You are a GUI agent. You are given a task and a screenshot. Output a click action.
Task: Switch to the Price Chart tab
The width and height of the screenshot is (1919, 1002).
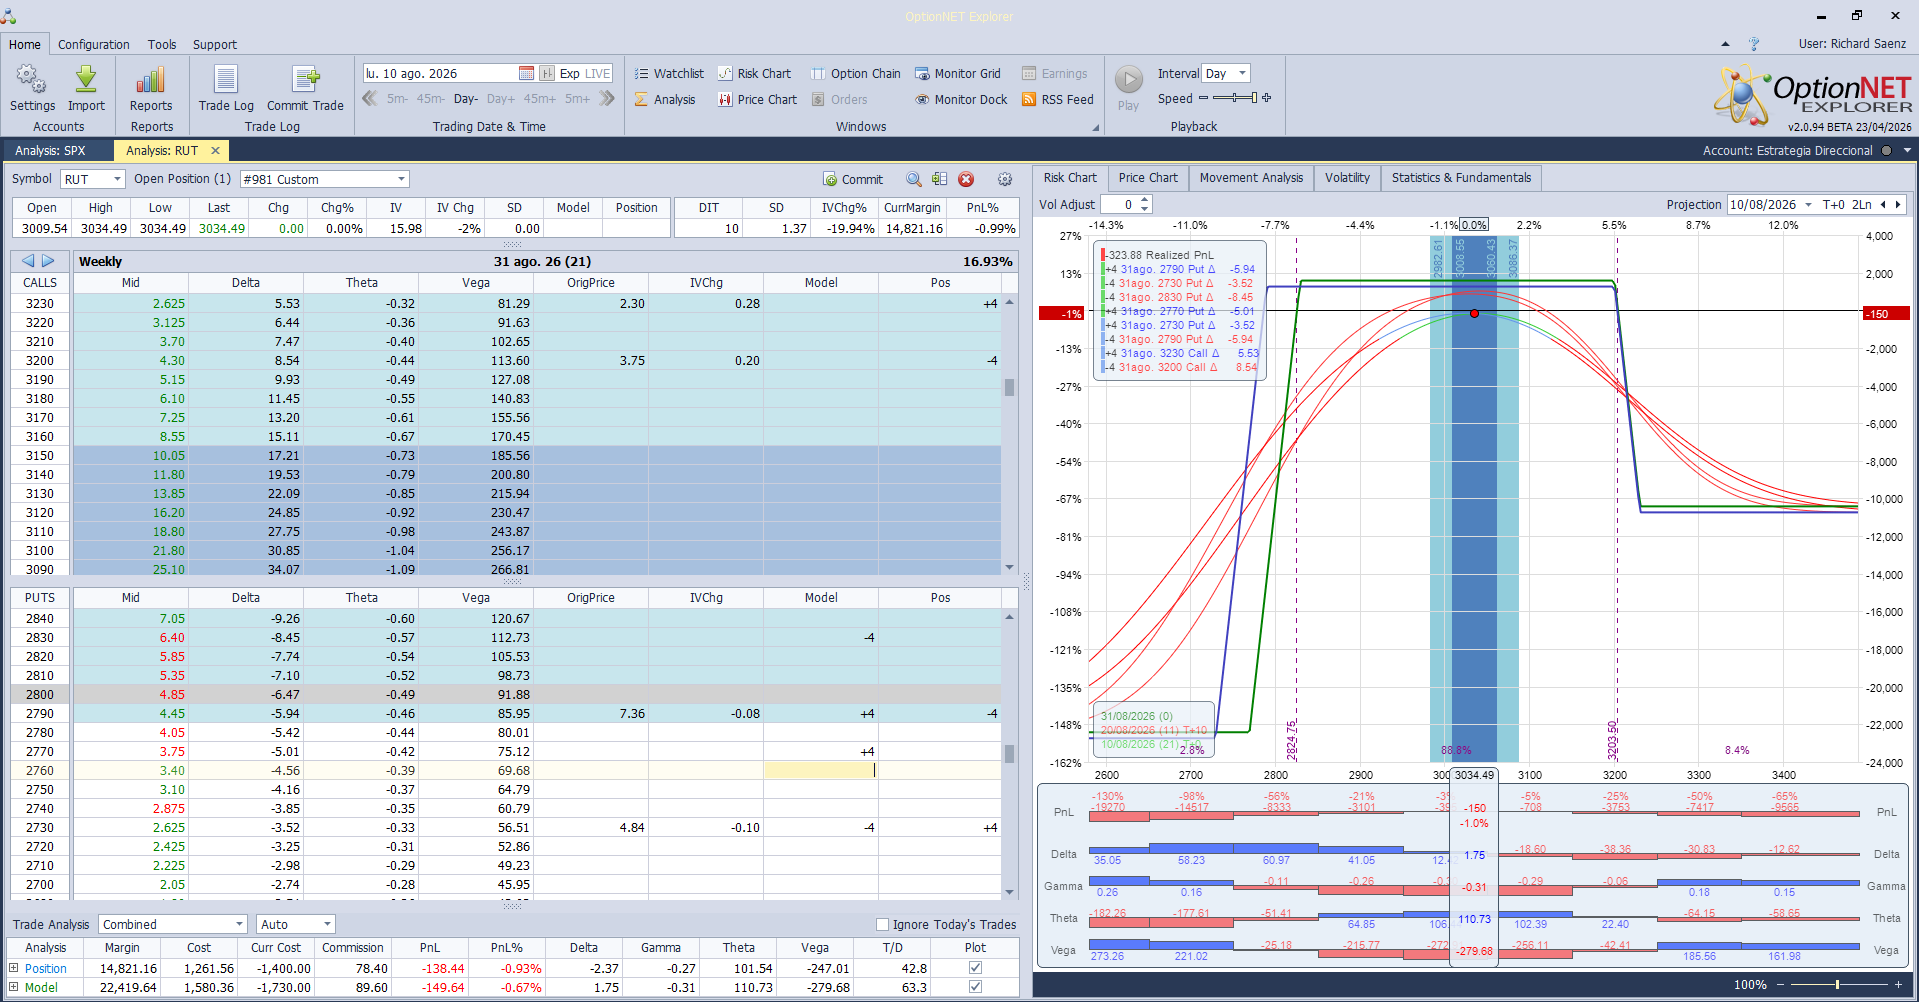[x=1148, y=178]
